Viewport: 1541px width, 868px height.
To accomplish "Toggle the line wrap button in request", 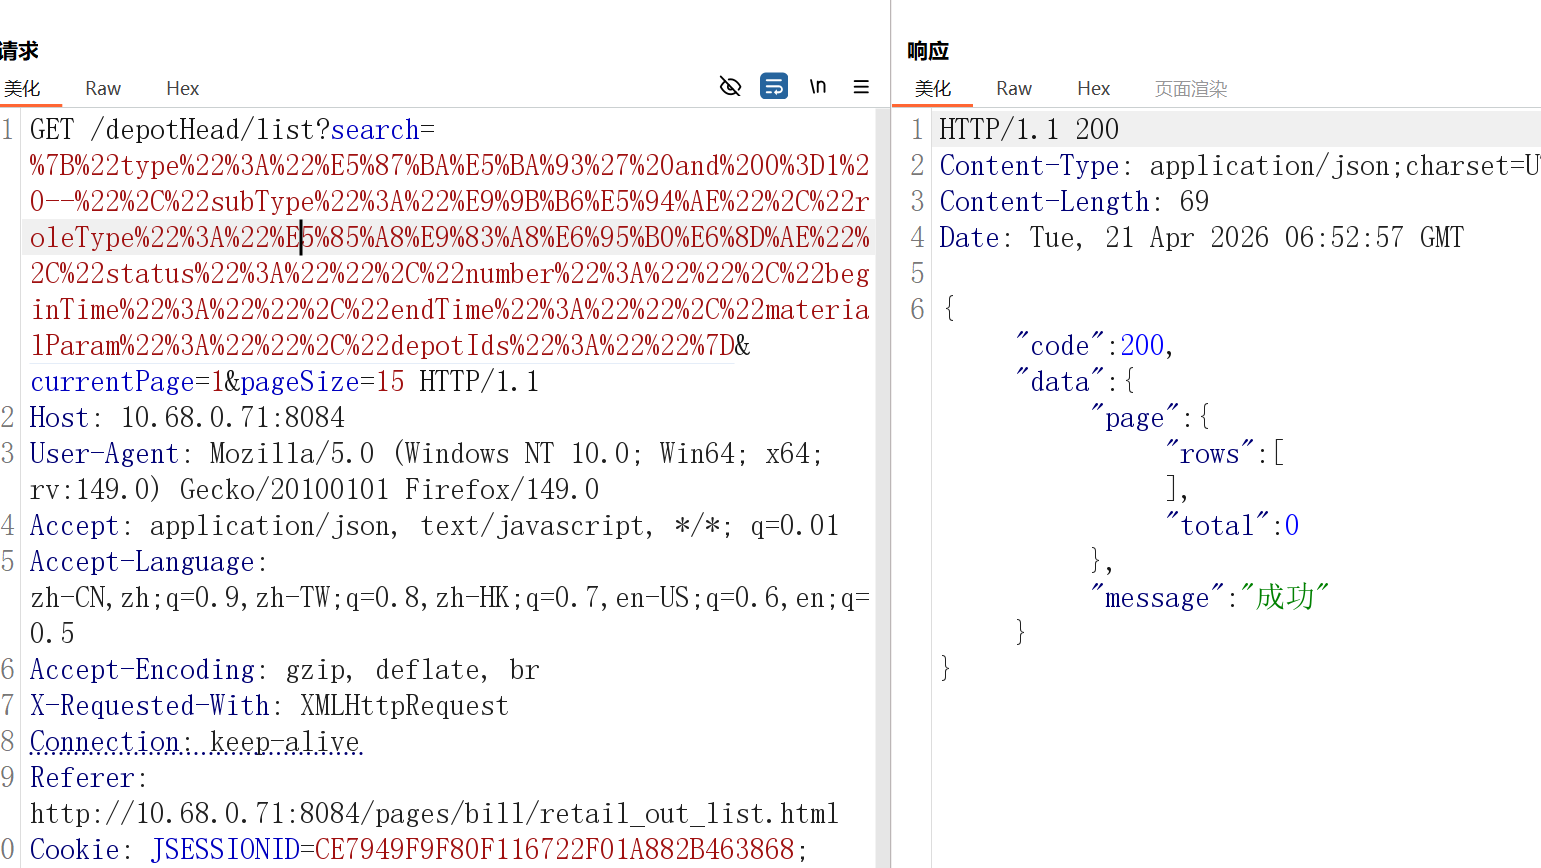I will 774,87.
